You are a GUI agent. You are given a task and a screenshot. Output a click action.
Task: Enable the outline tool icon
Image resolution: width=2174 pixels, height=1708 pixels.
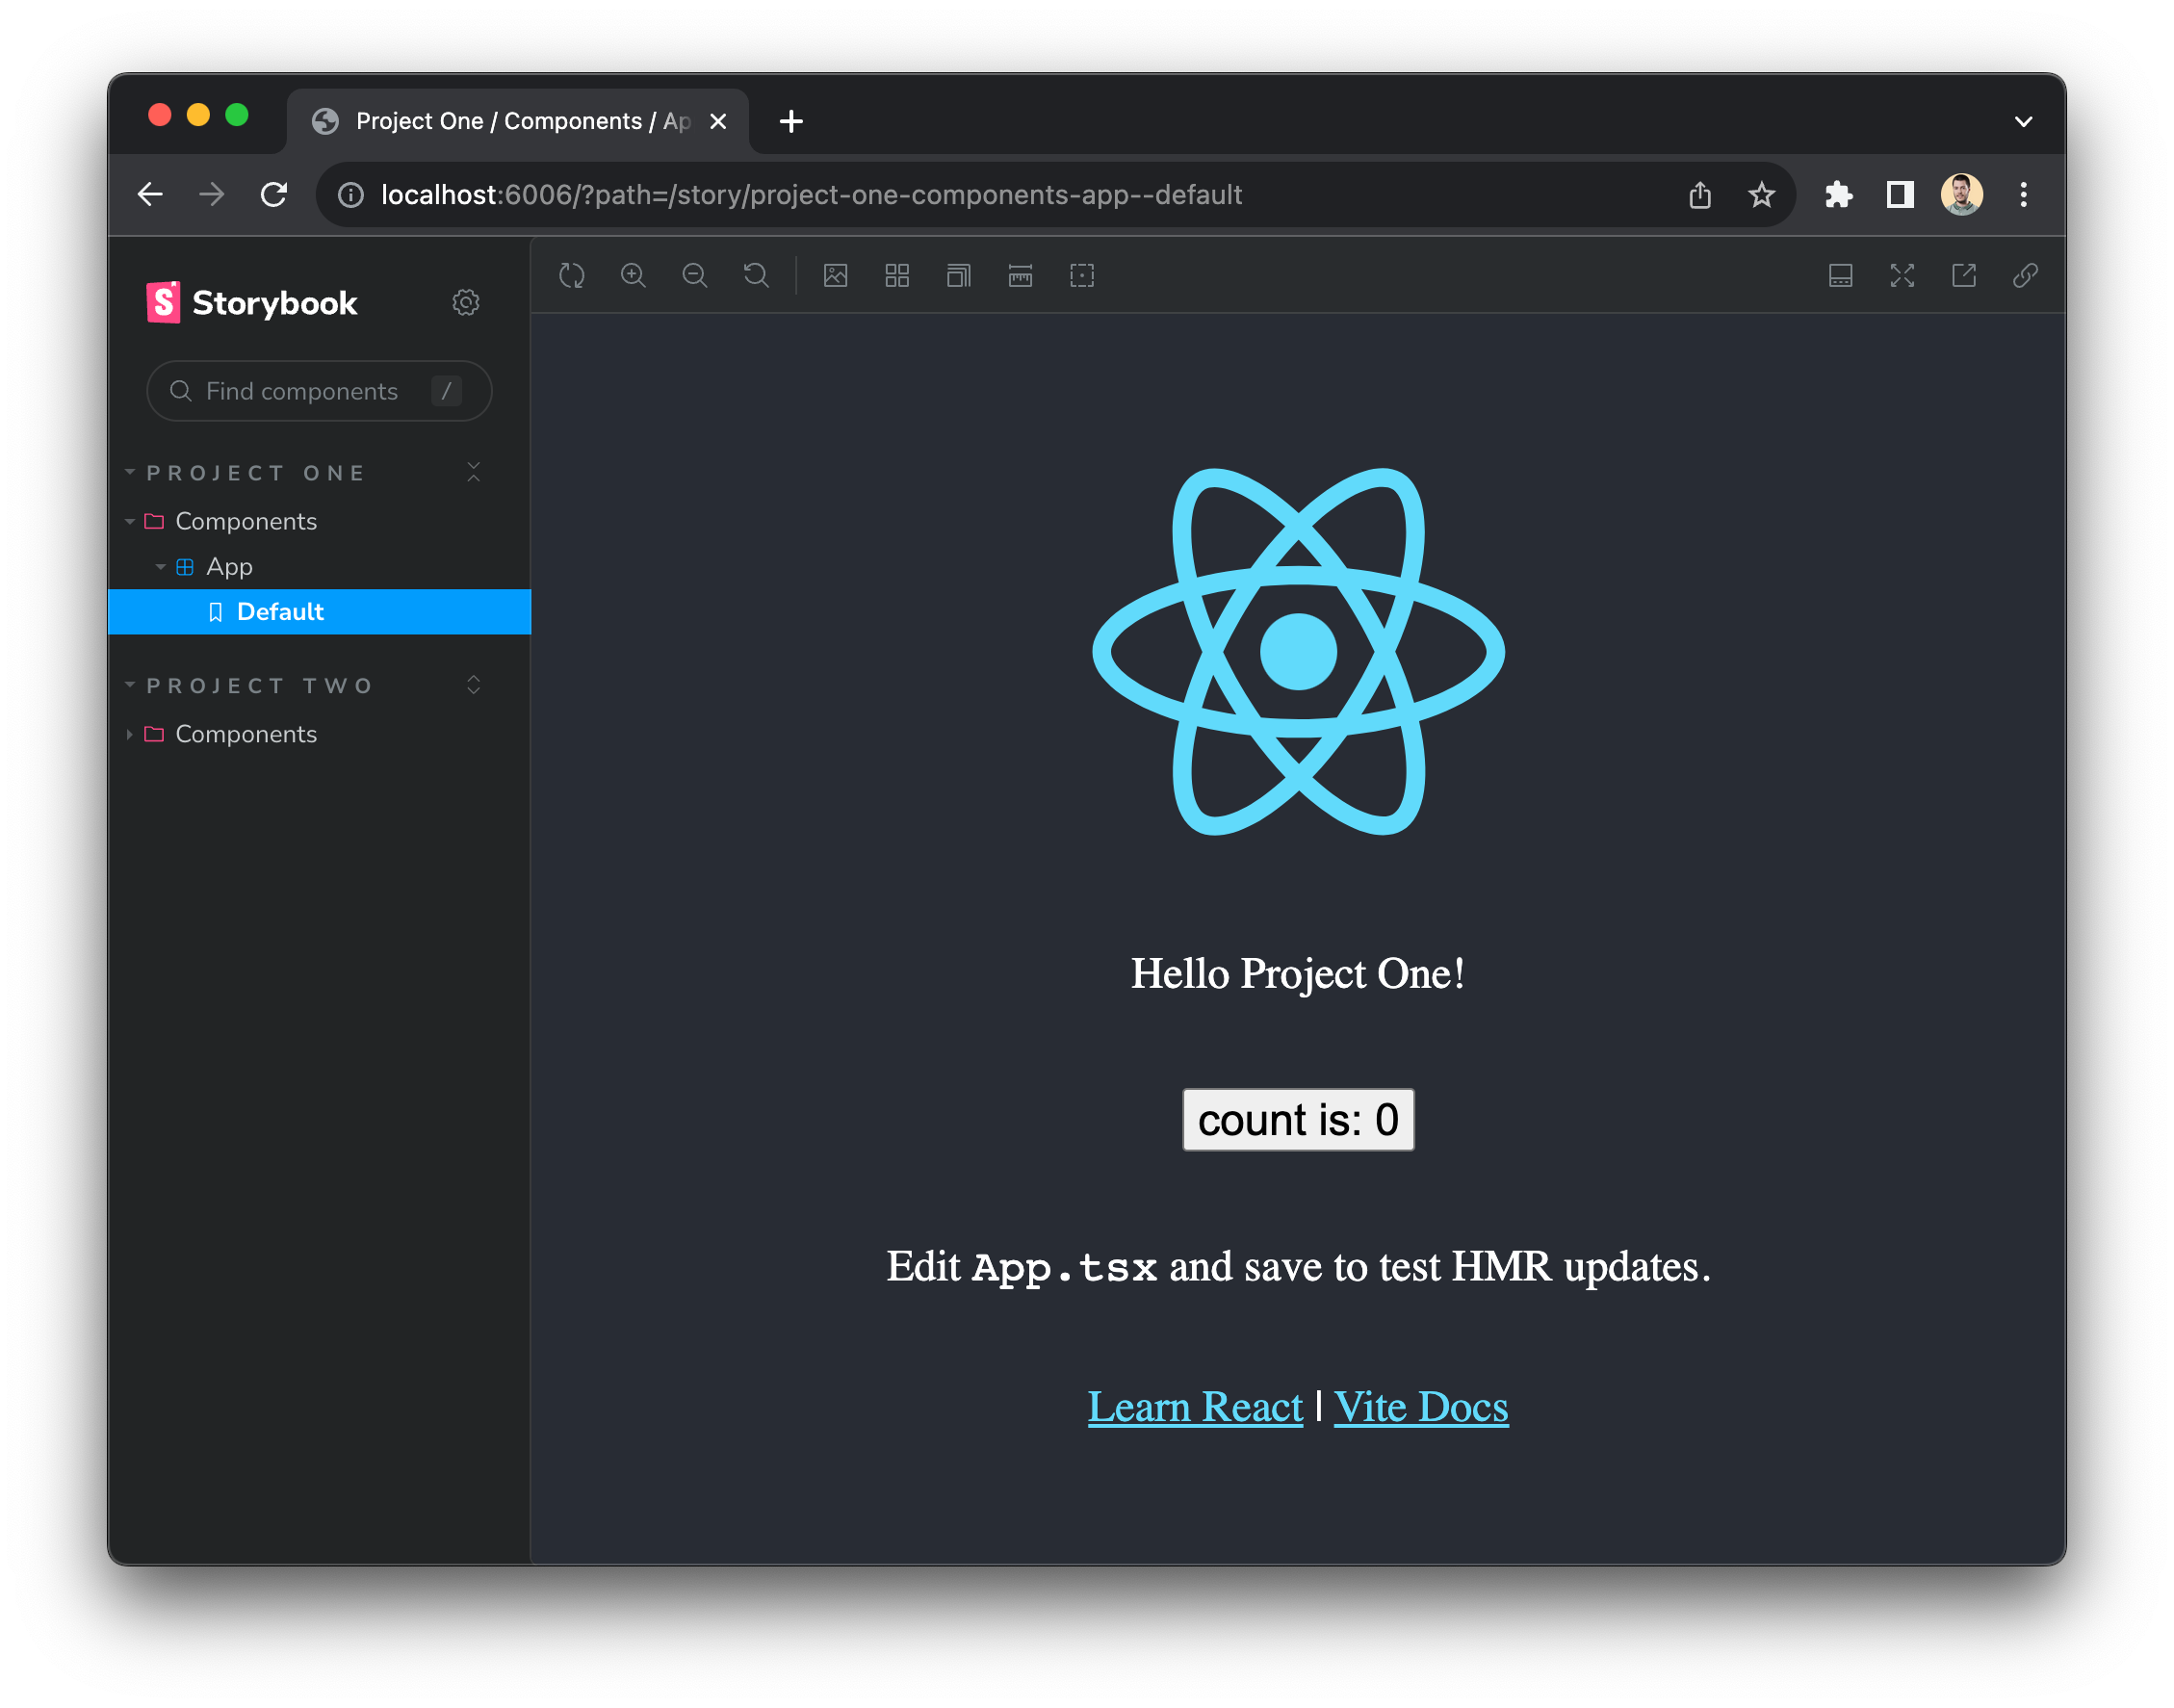(1082, 275)
